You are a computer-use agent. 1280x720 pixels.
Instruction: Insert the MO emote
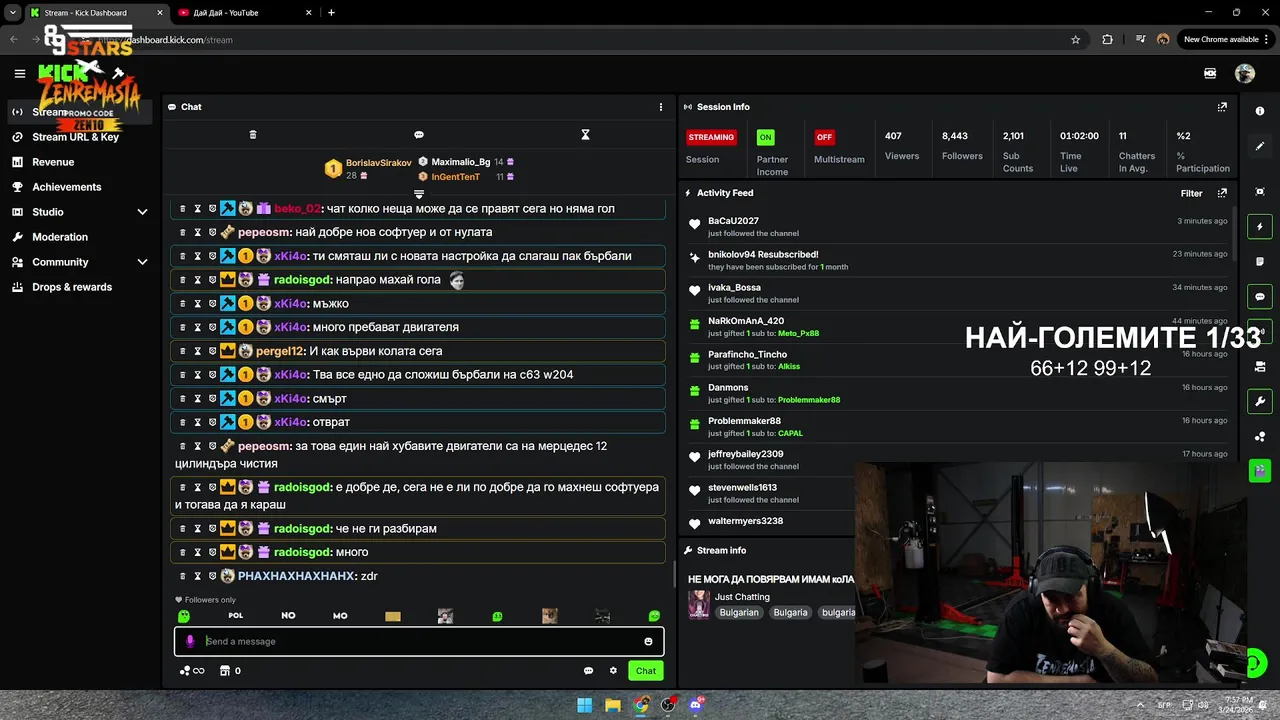pyautogui.click(x=340, y=616)
